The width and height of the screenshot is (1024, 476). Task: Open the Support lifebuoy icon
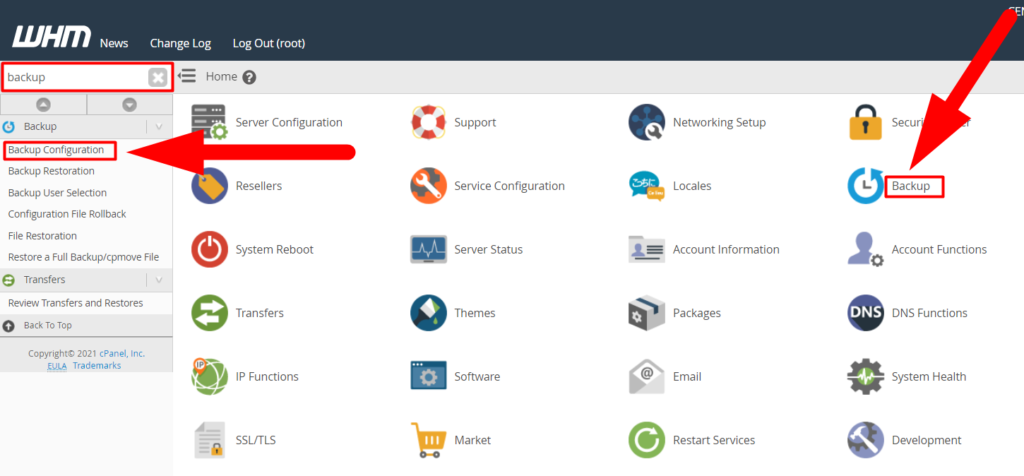click(x=428, y=122)
